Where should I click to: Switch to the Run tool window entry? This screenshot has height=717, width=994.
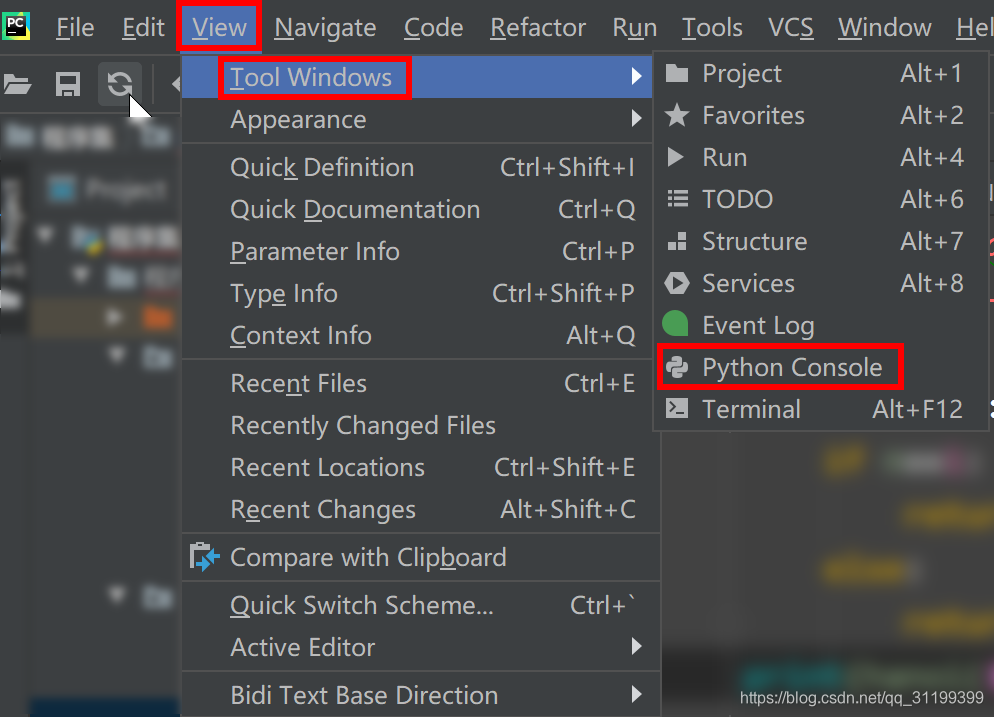coord(724,157)
